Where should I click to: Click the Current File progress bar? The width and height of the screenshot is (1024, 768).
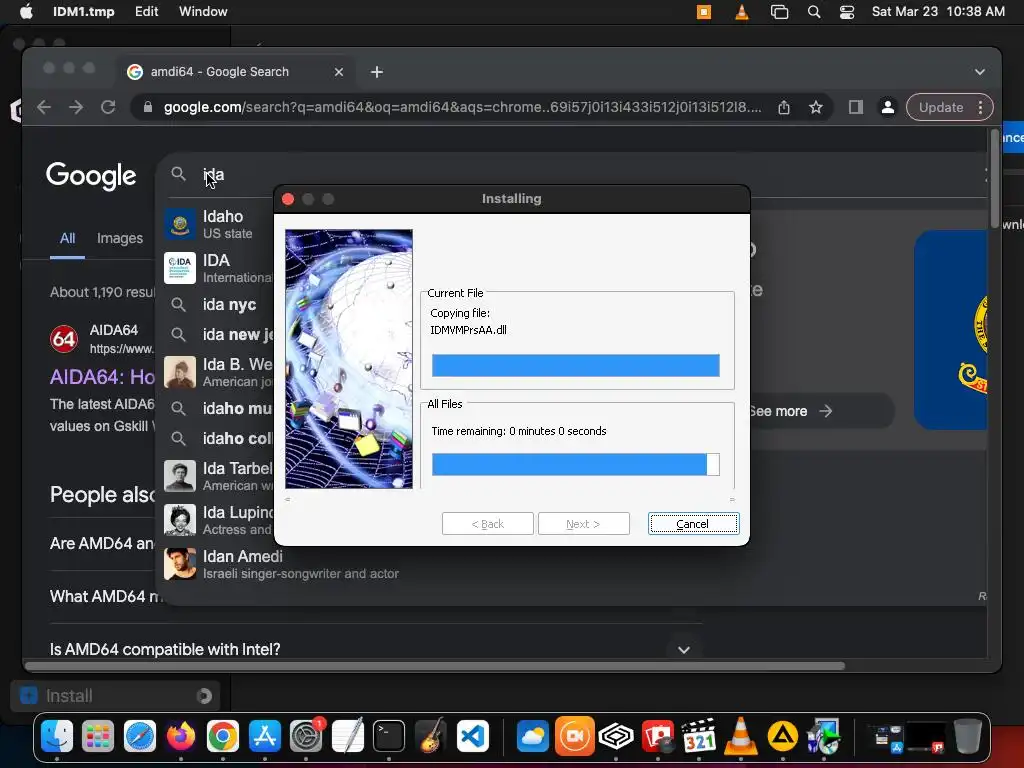coord(575,365)
